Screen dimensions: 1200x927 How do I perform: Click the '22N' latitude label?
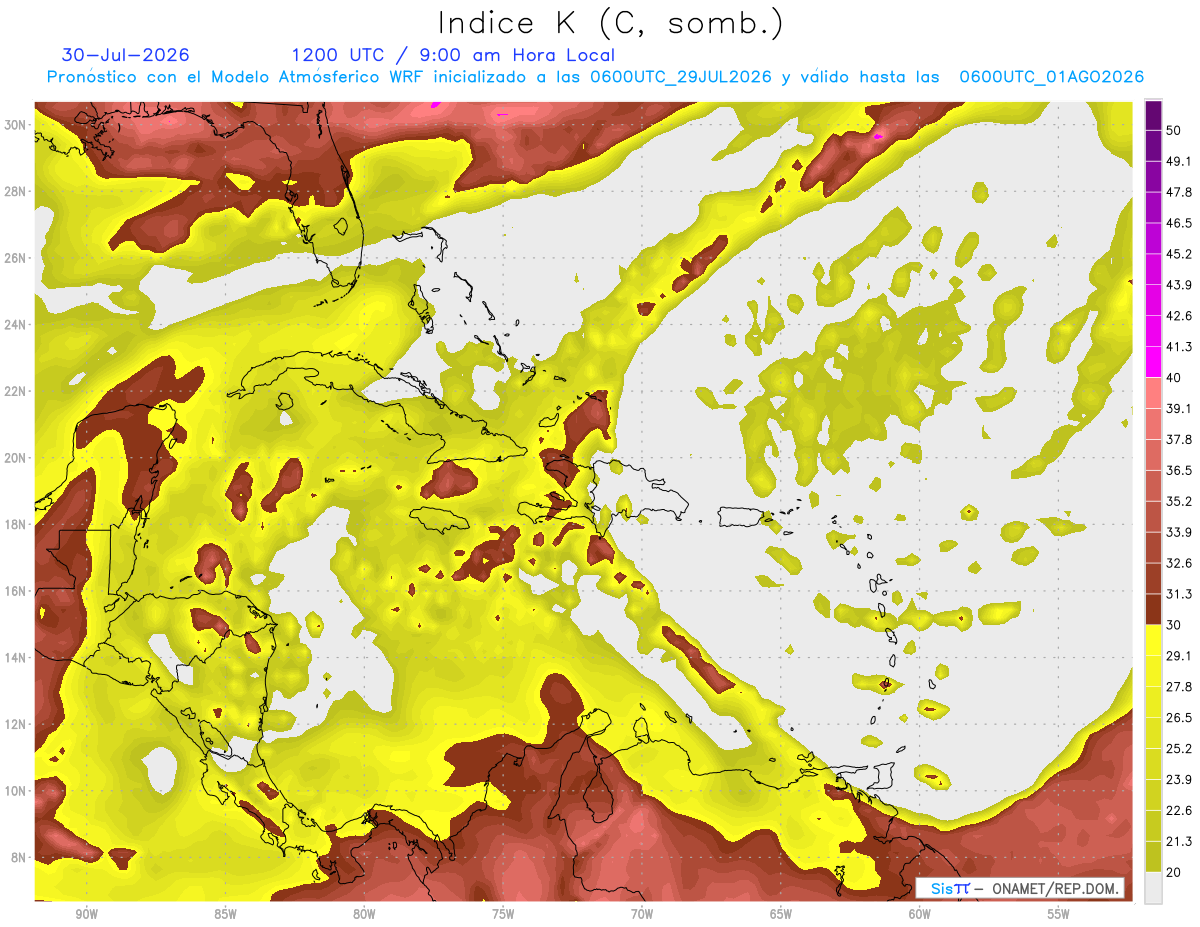pyautogui.click(x=15, y=391)
